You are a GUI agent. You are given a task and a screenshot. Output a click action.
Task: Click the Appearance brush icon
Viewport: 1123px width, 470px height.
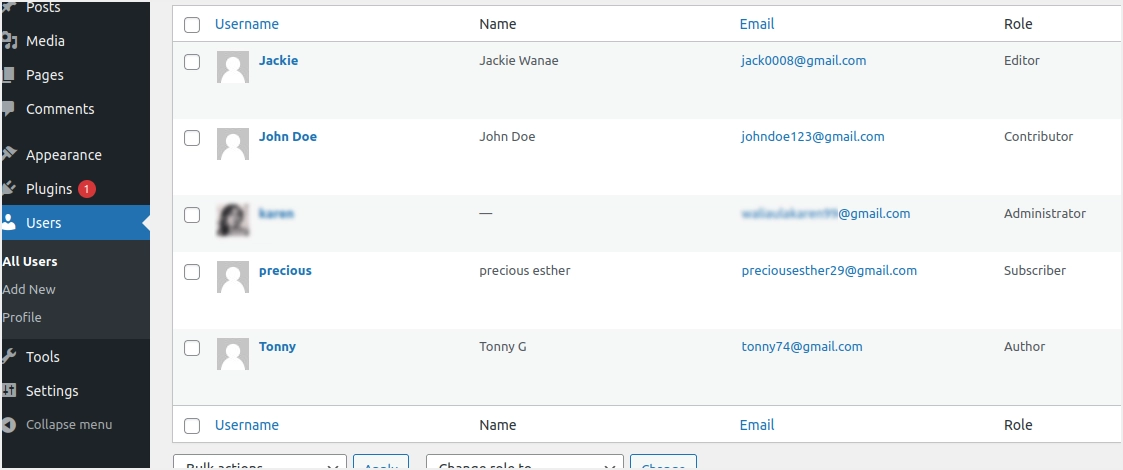pos(9,154)
